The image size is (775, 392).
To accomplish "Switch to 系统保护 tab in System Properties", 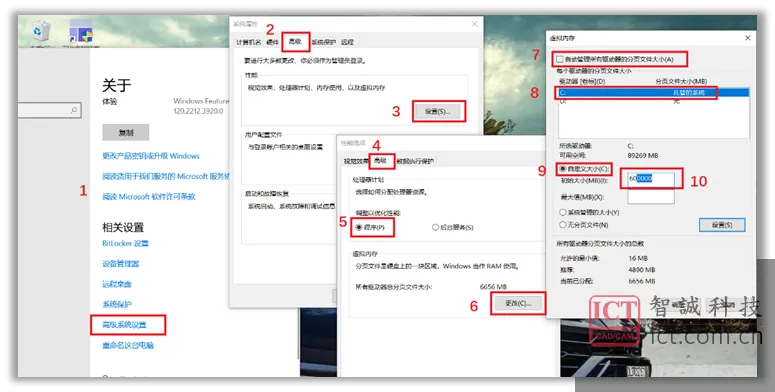I will click(x=324, y=42).
